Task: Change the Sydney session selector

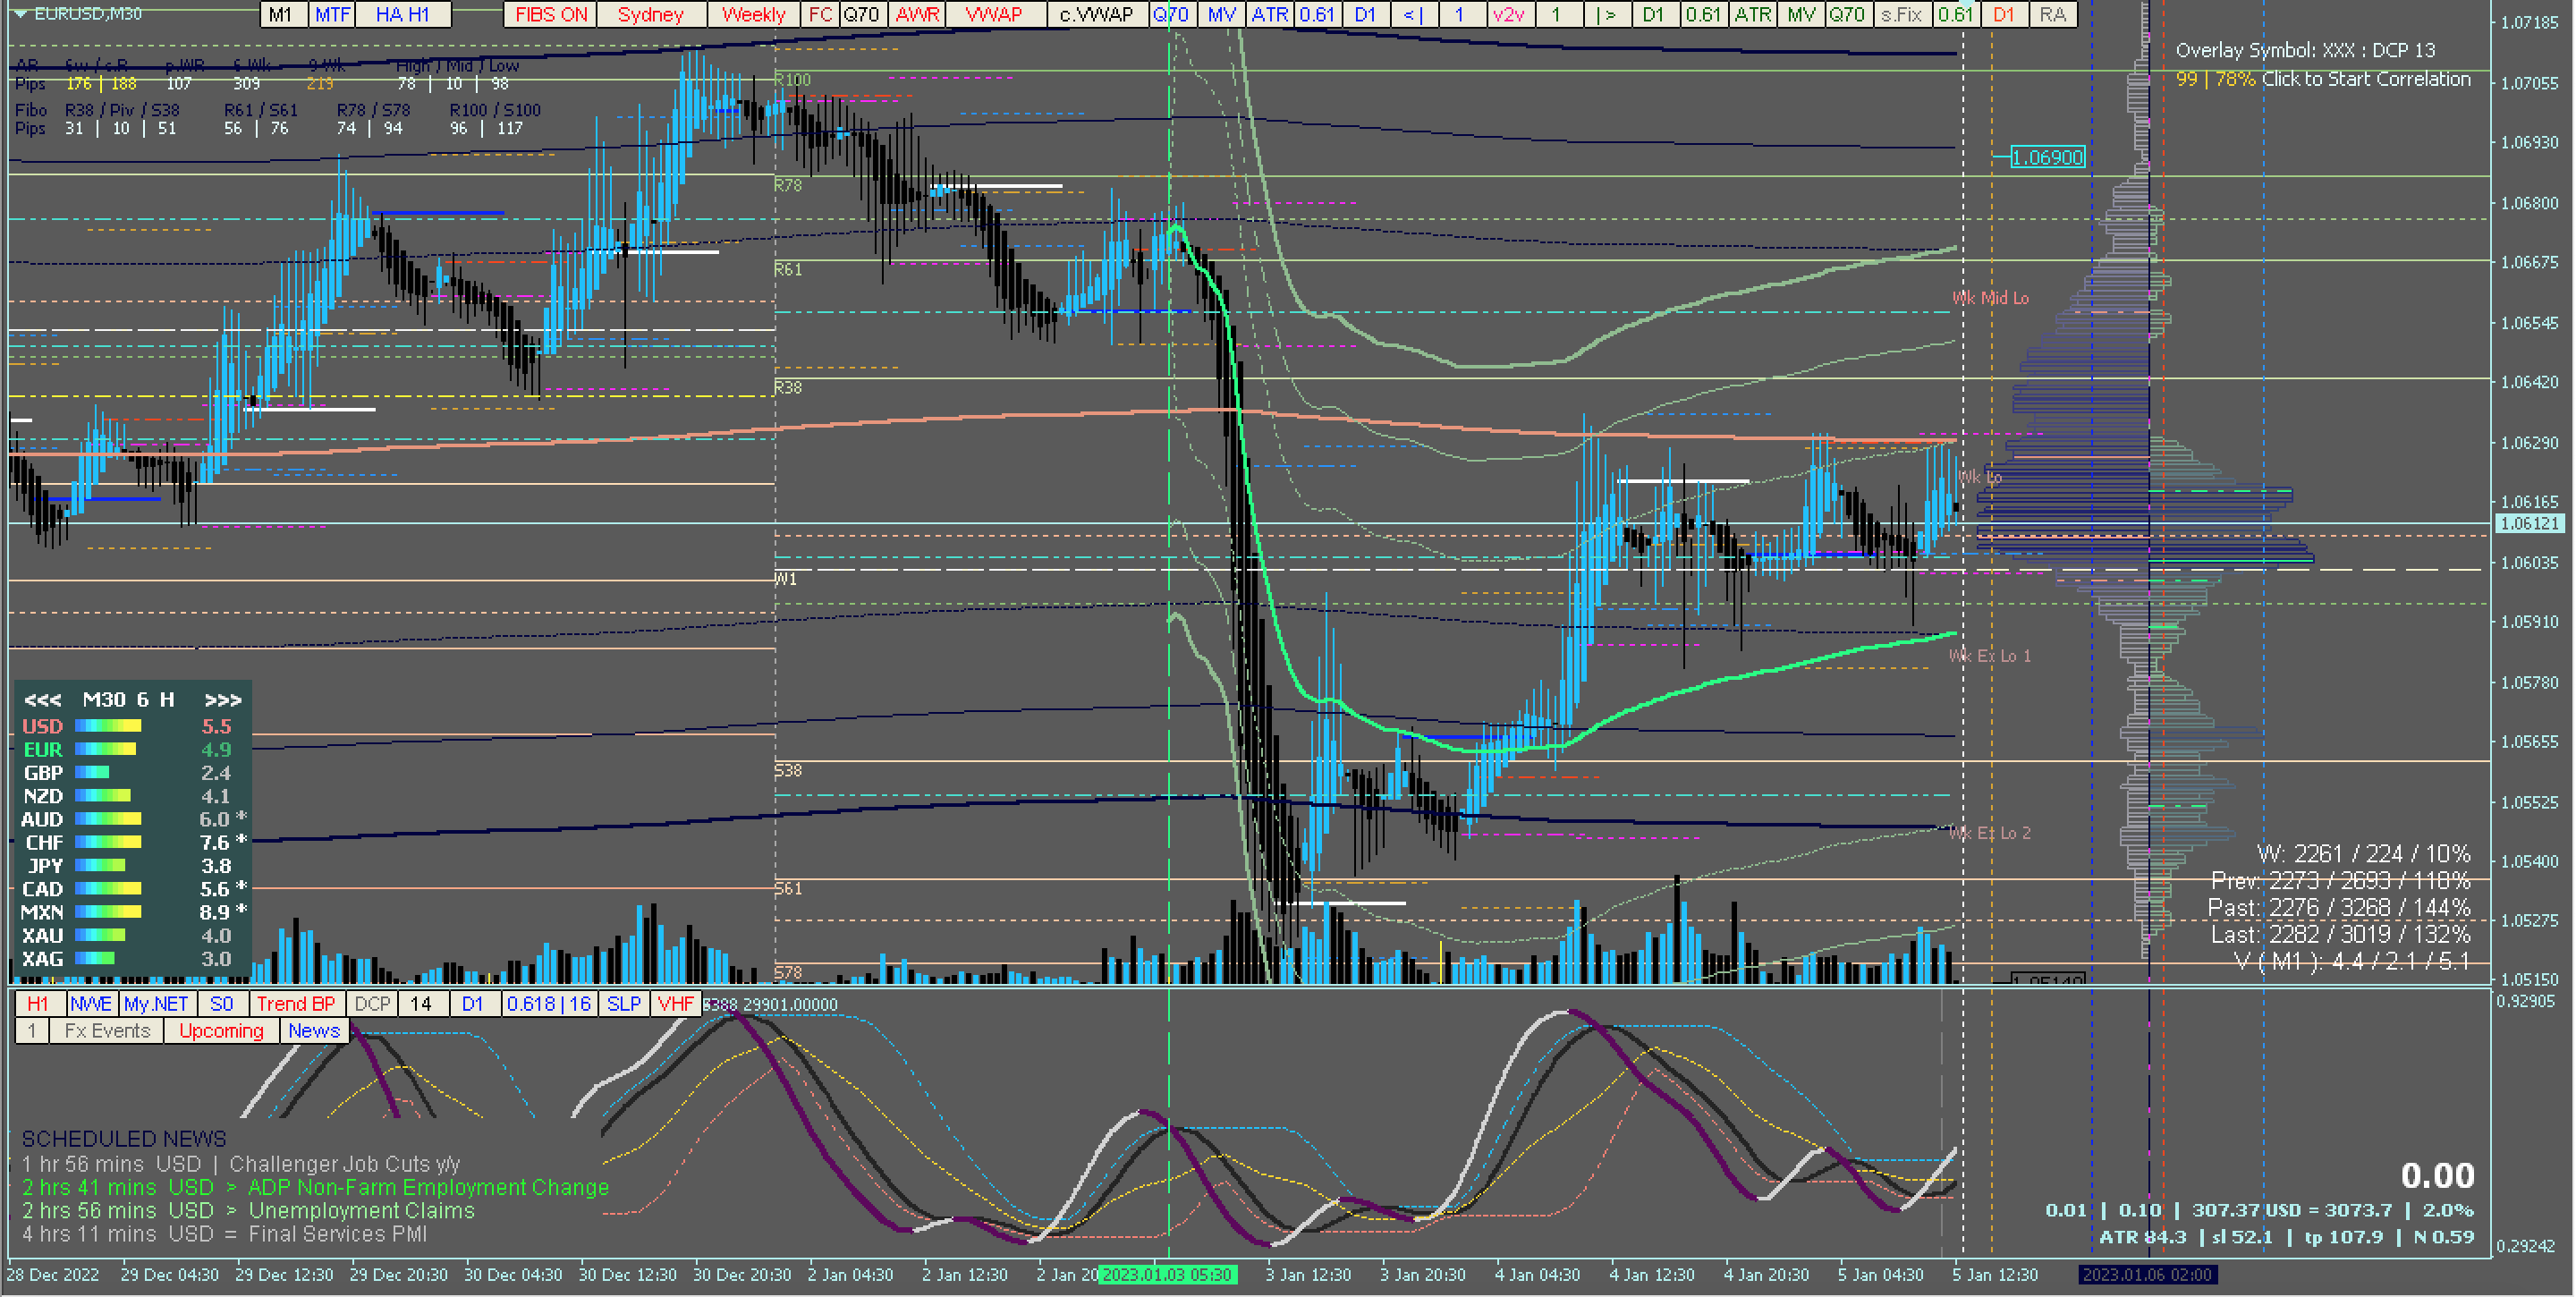Action: (x=650, y=14)
